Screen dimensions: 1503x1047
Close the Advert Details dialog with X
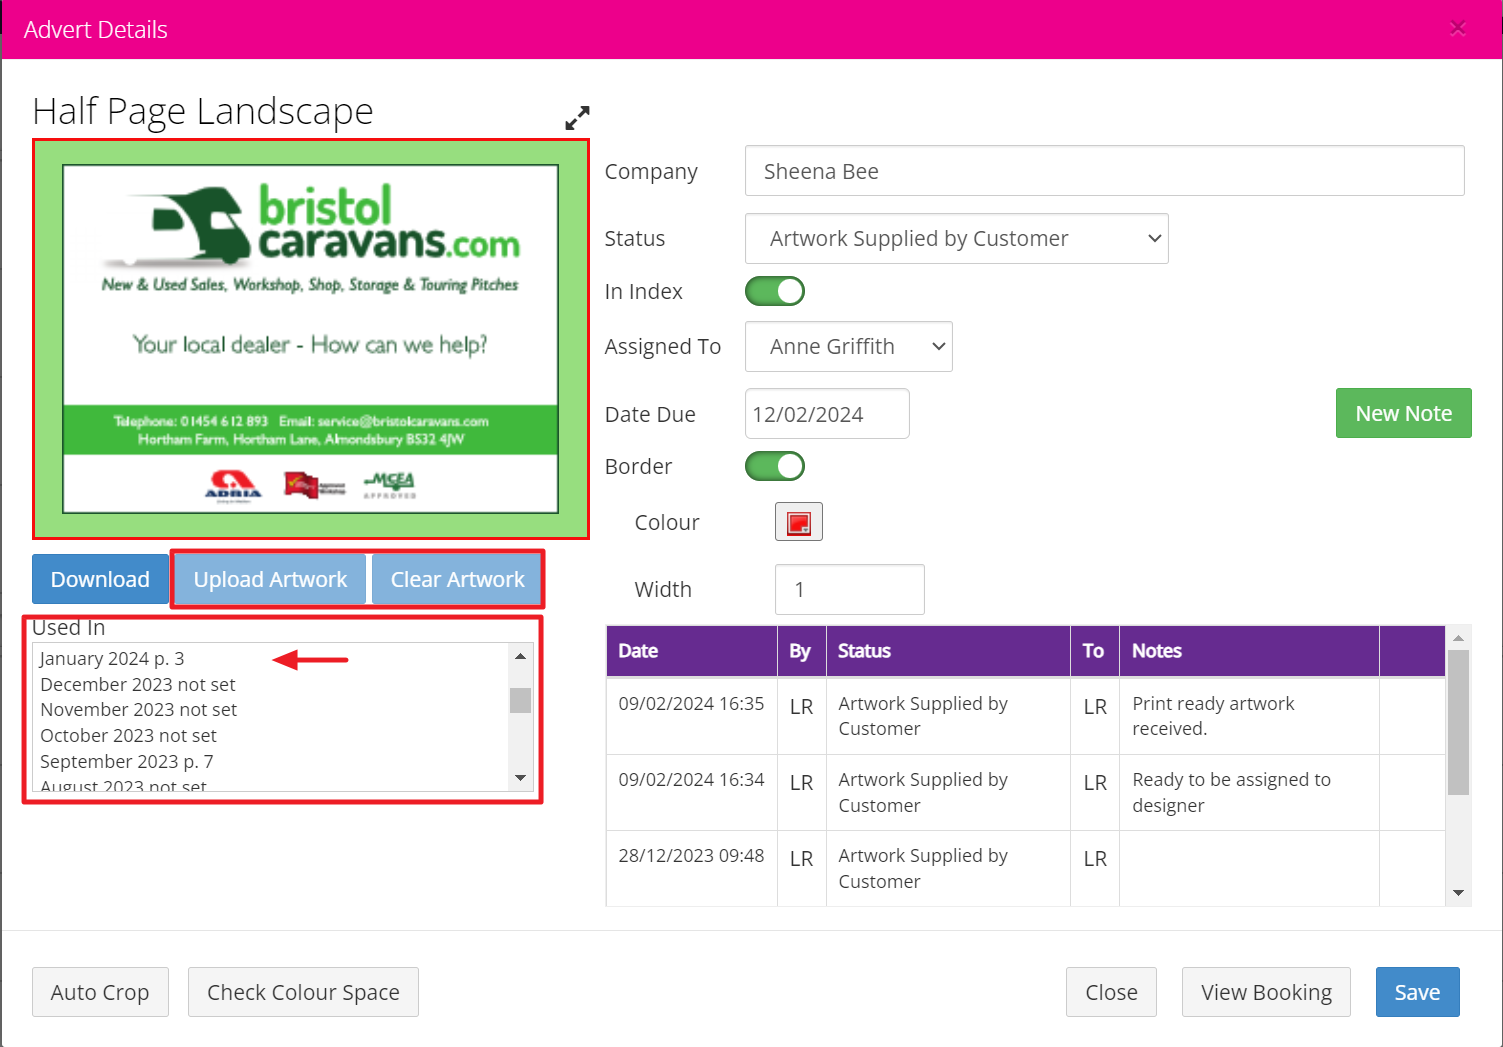click(1458, 29)
